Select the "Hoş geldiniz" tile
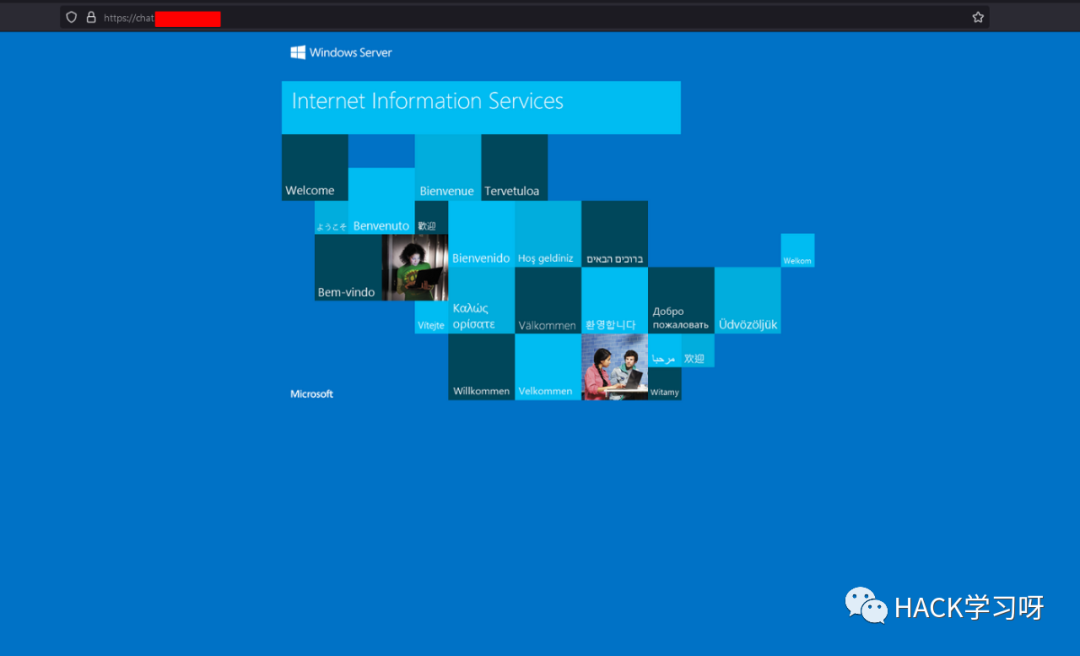Viewport: 1080px width, 656px height. point(548,234)
